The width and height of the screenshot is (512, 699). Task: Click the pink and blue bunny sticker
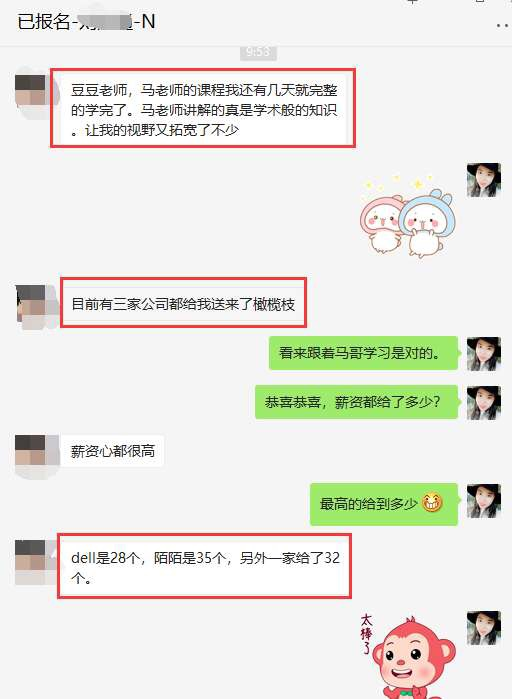click(x=407, y=217)
